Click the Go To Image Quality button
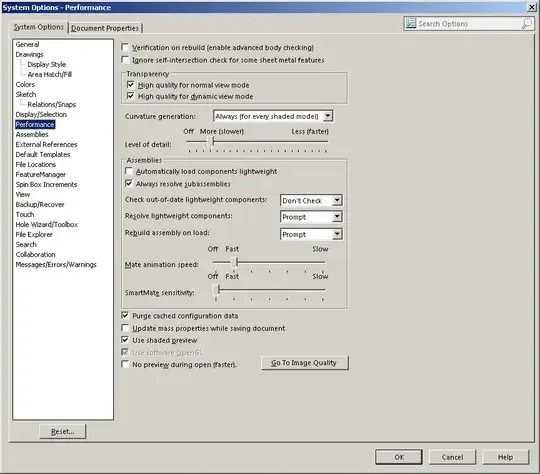Viewport: 540px width, 474px height. pos(305,363)
